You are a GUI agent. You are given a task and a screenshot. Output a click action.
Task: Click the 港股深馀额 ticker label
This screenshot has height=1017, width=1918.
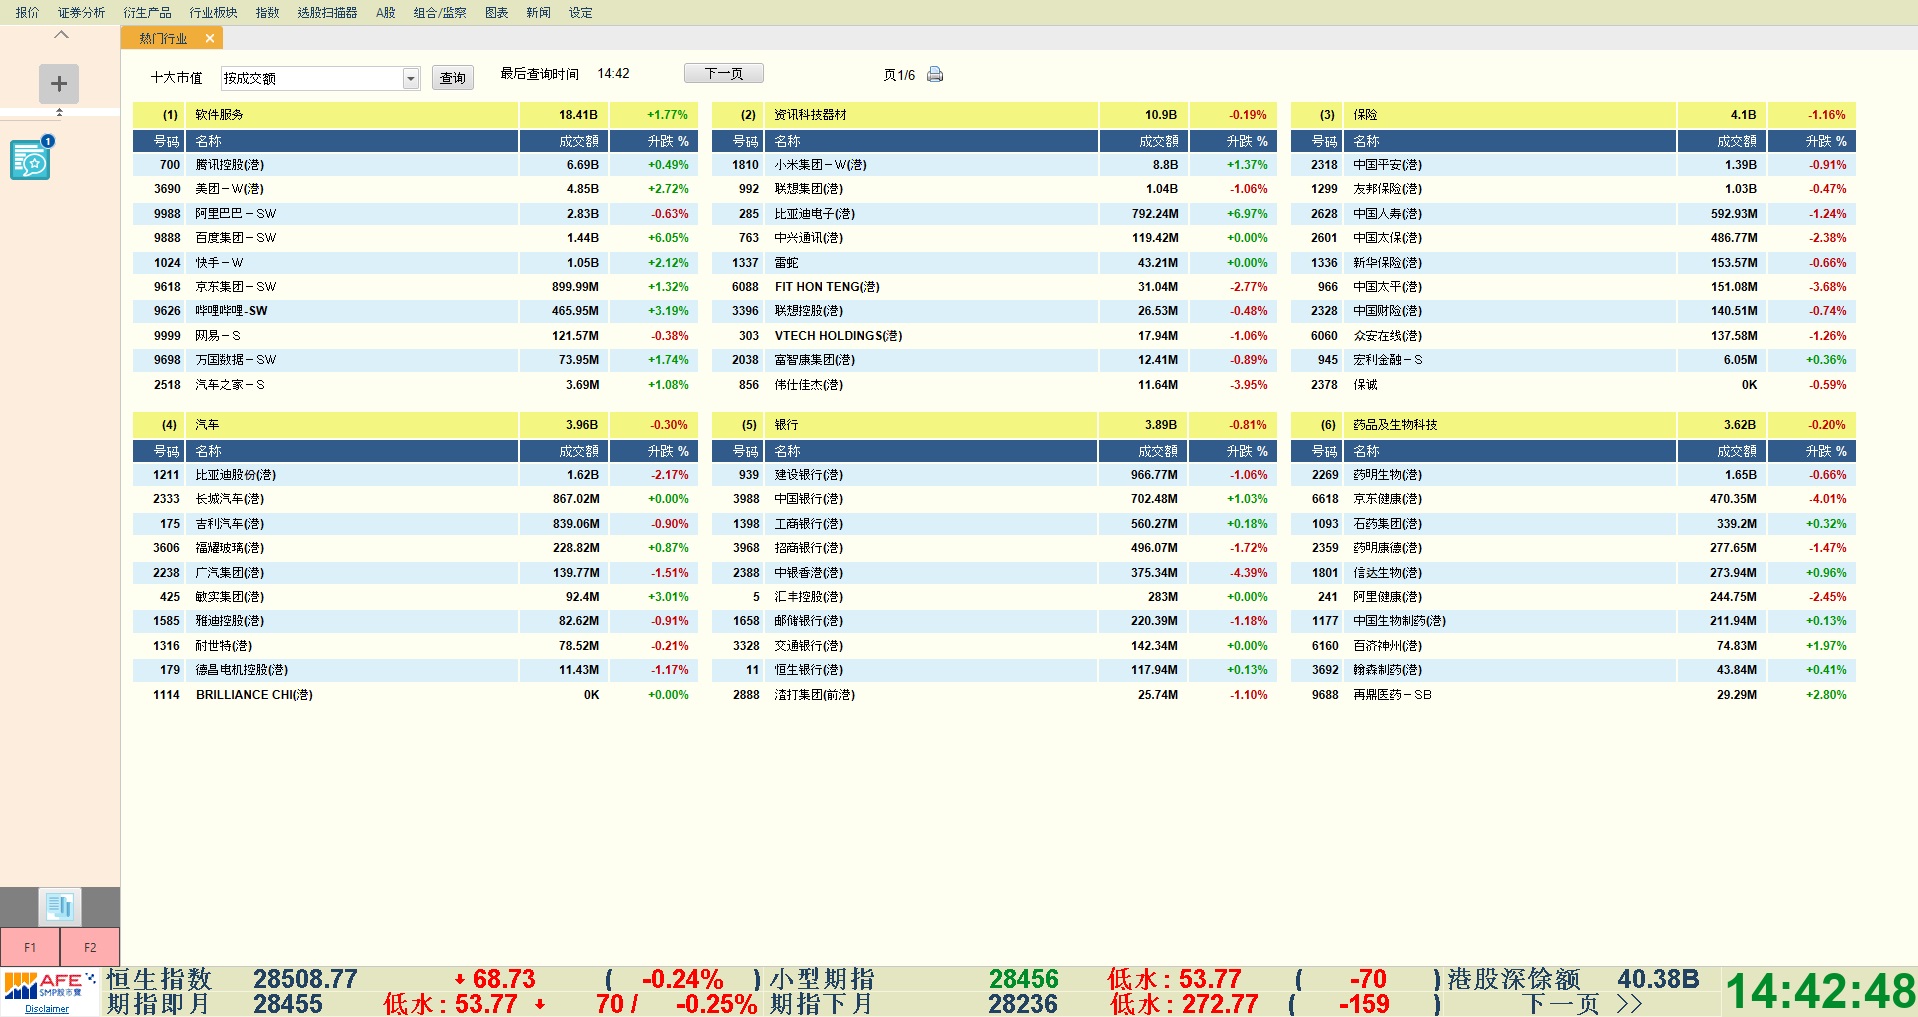click(1514, 979)
